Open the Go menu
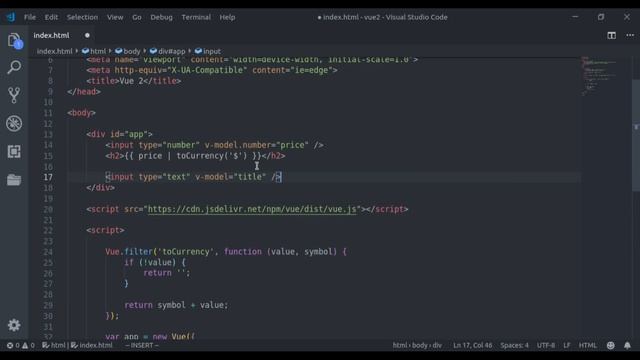 [x=137, y=17]
